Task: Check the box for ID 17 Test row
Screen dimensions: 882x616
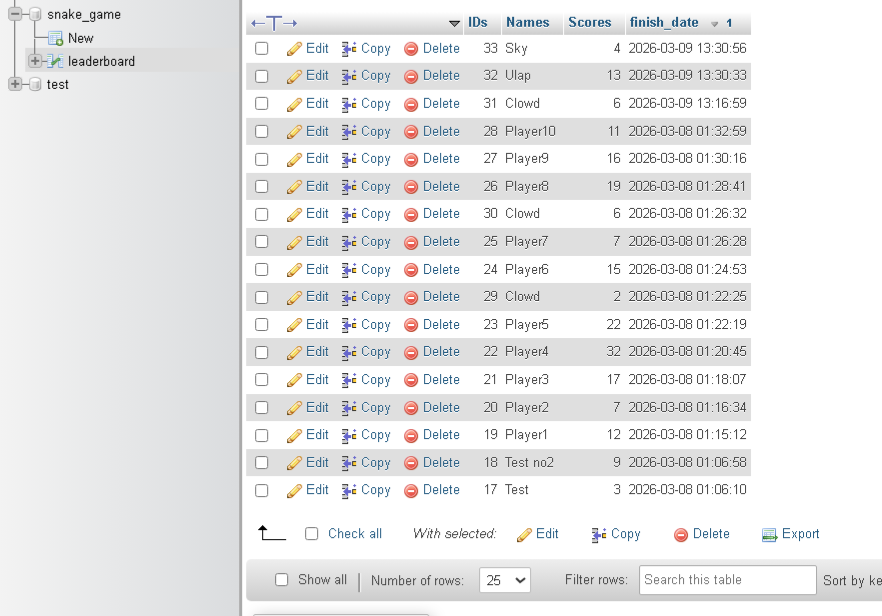Action: click(x=262, y=491)
